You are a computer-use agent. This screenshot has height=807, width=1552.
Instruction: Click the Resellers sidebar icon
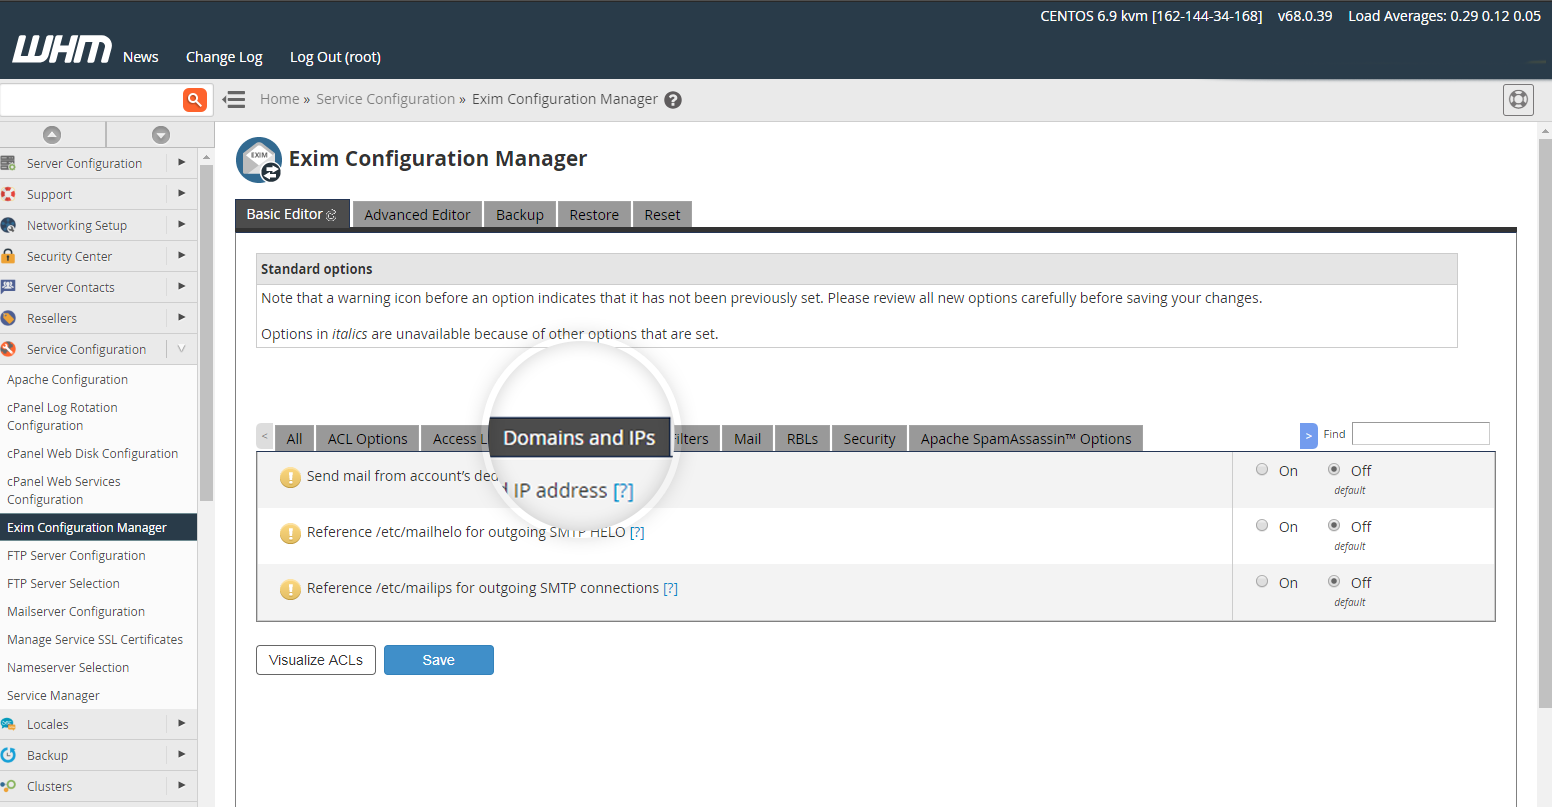[8, 318]
